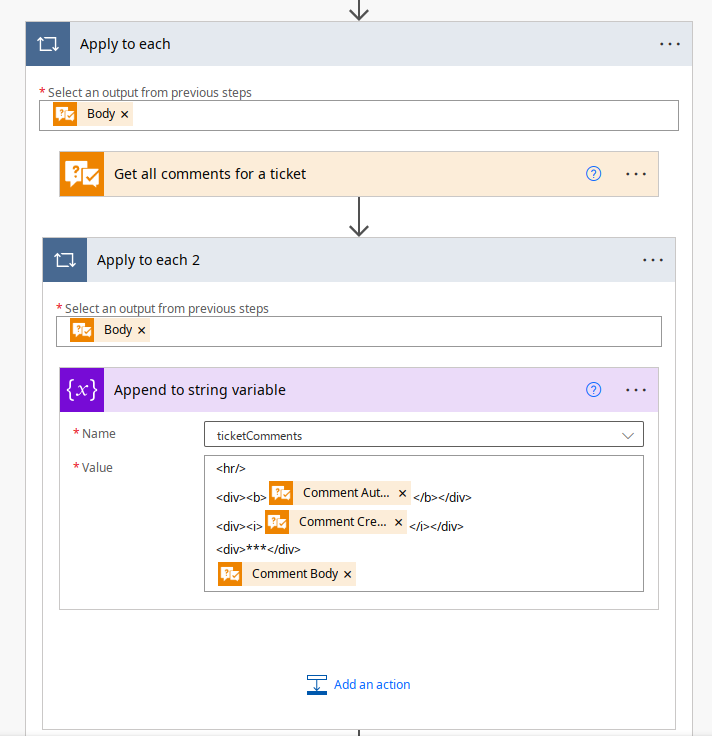Click the Add an action icon
This screenshot has width=712, height=736.
coord(317,685)
